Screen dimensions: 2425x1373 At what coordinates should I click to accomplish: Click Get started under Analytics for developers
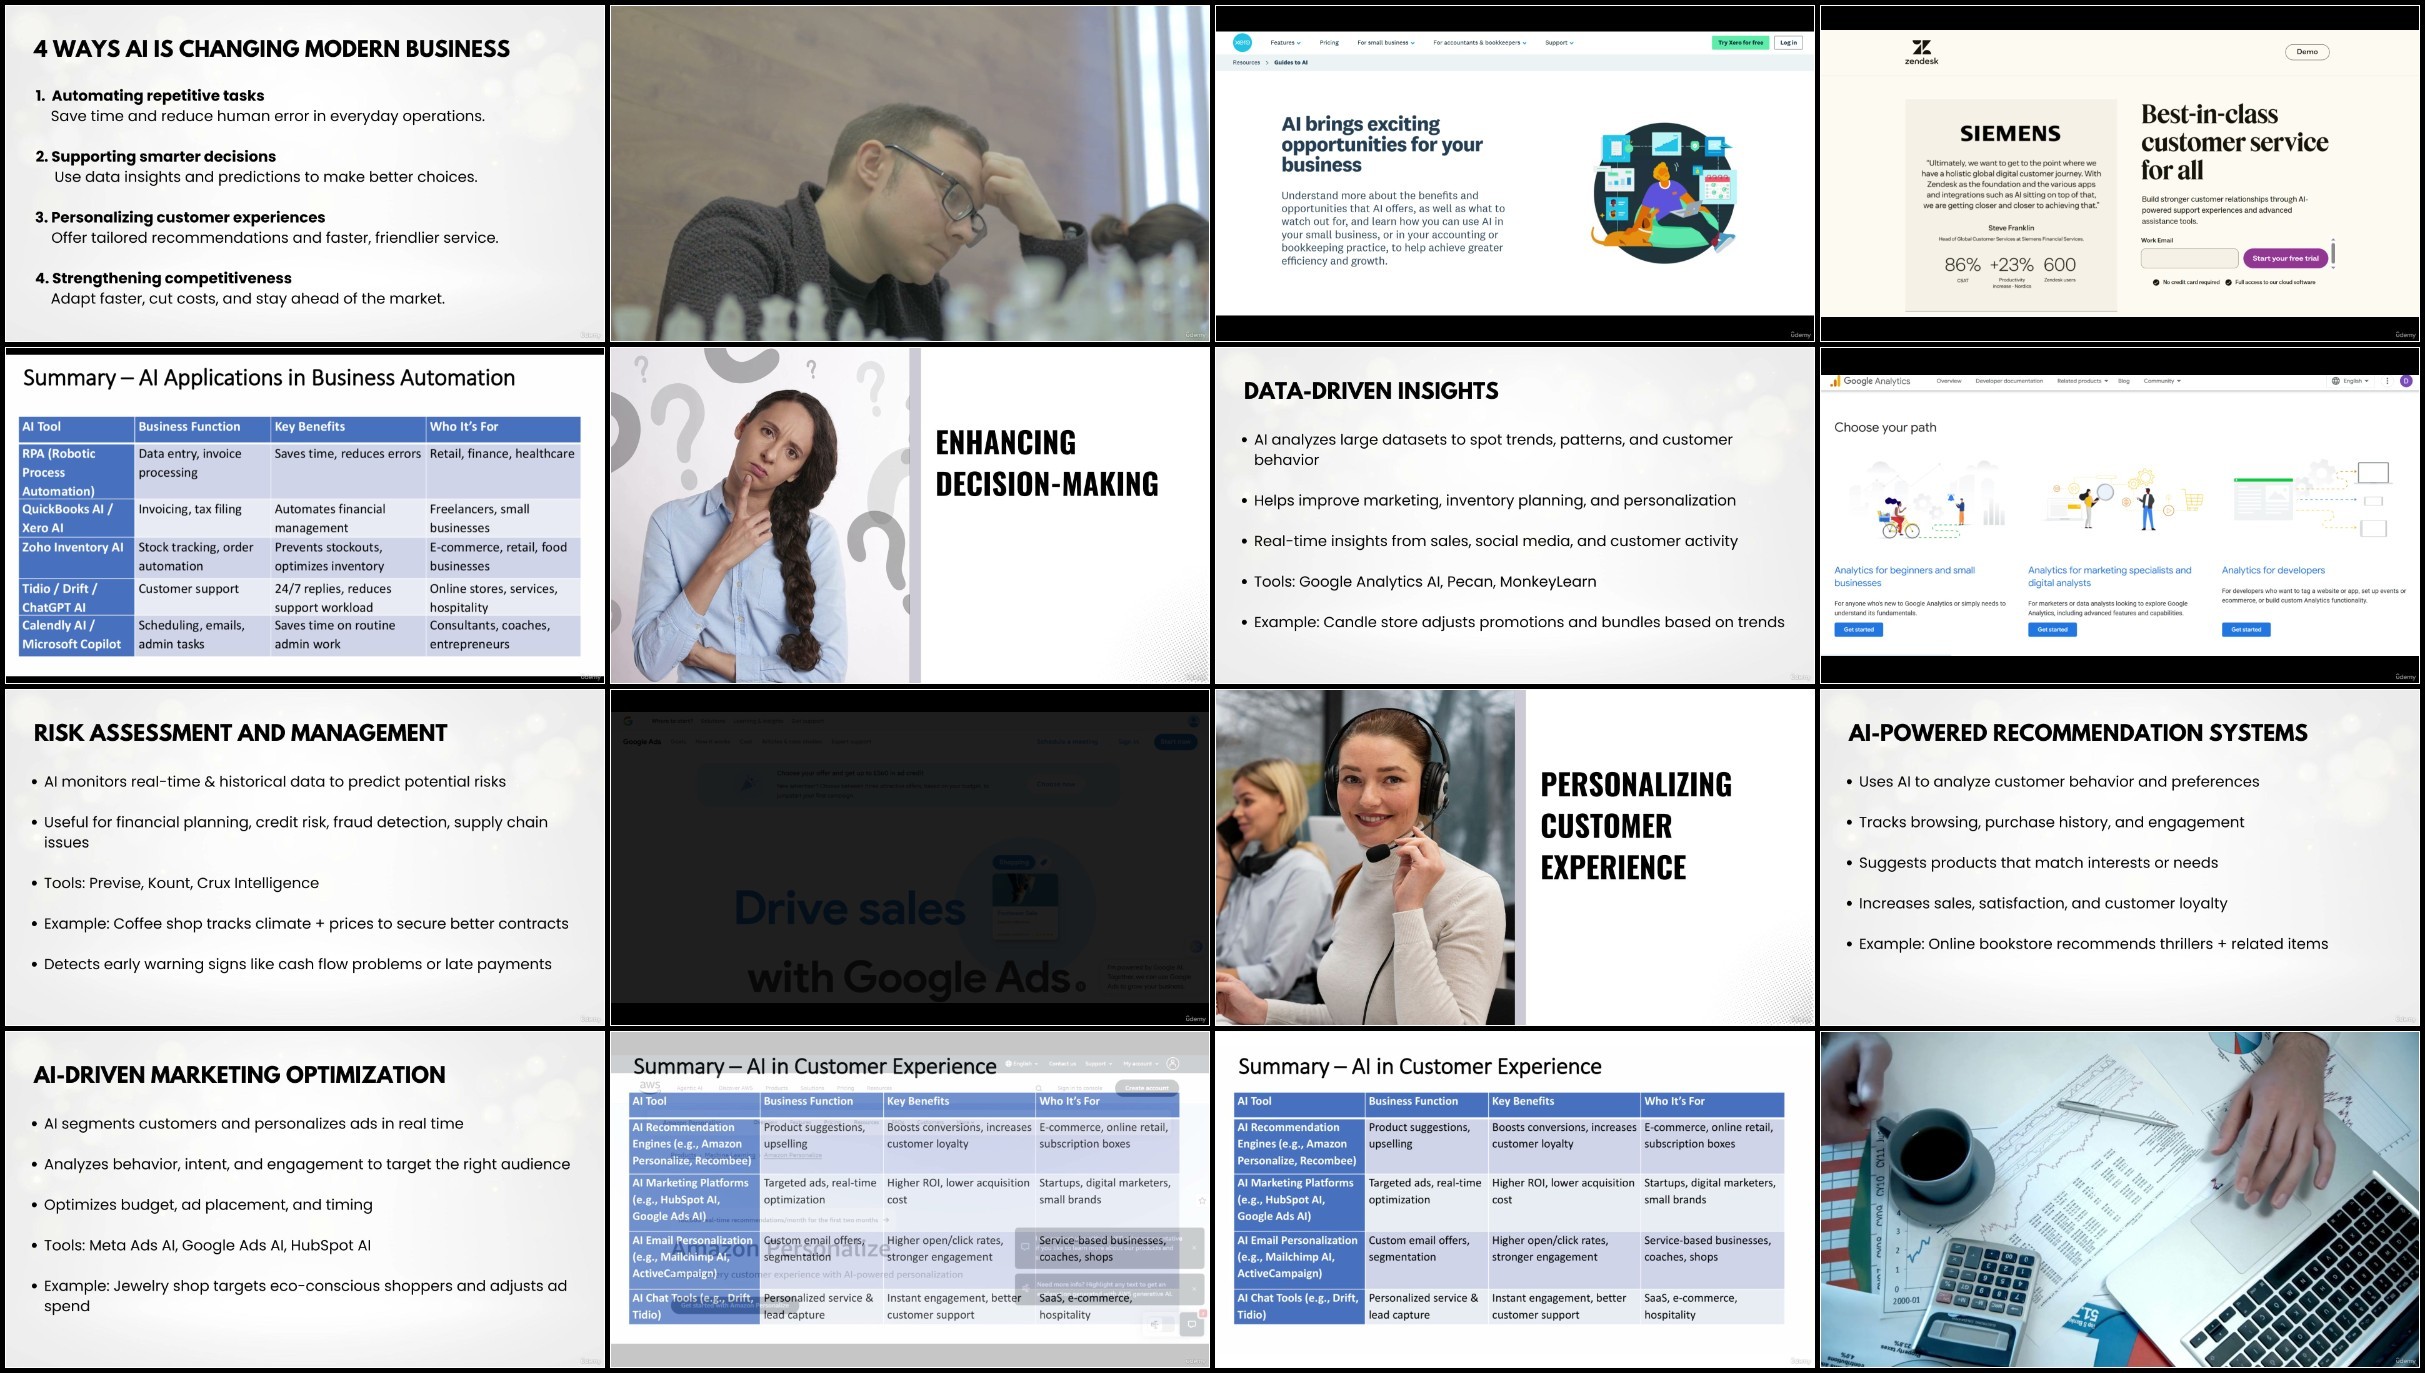pos(2246,630)
